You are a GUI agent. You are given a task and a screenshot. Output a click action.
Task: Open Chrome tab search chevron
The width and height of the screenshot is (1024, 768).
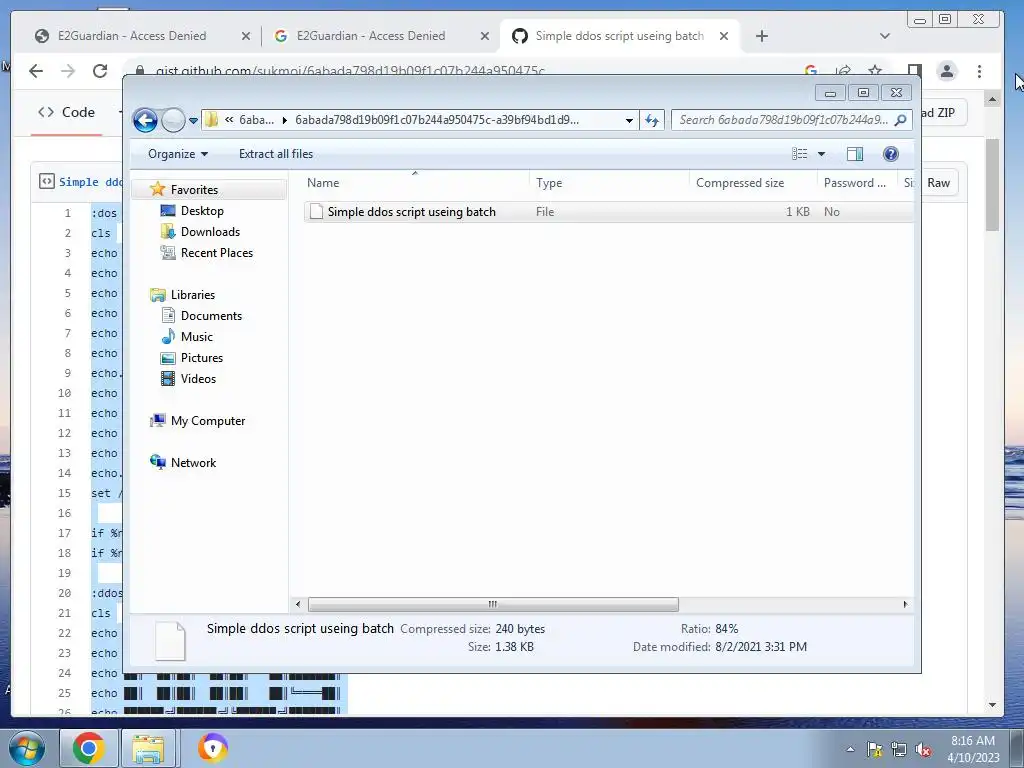885,37
